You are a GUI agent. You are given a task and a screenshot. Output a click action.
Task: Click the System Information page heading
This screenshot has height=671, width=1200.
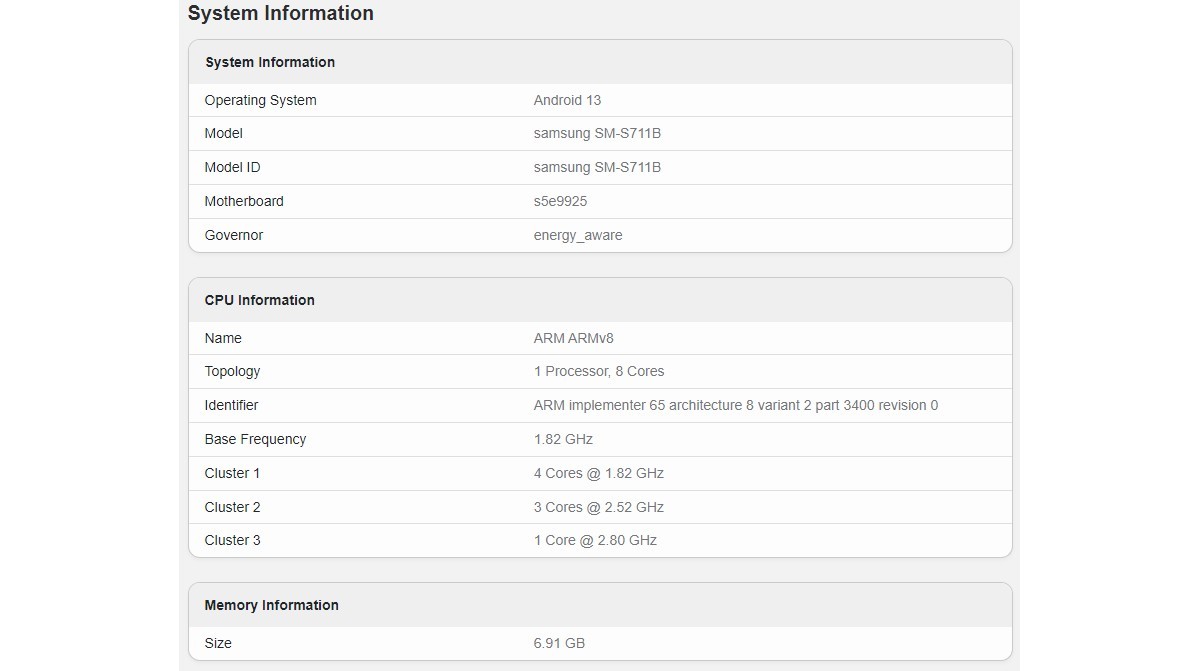pyautogui.click(x=280, y=13)
